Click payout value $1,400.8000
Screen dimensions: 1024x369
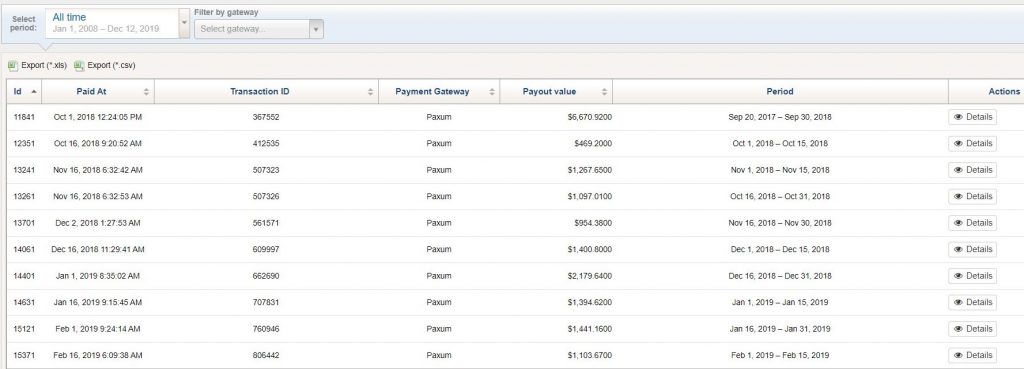590,249
